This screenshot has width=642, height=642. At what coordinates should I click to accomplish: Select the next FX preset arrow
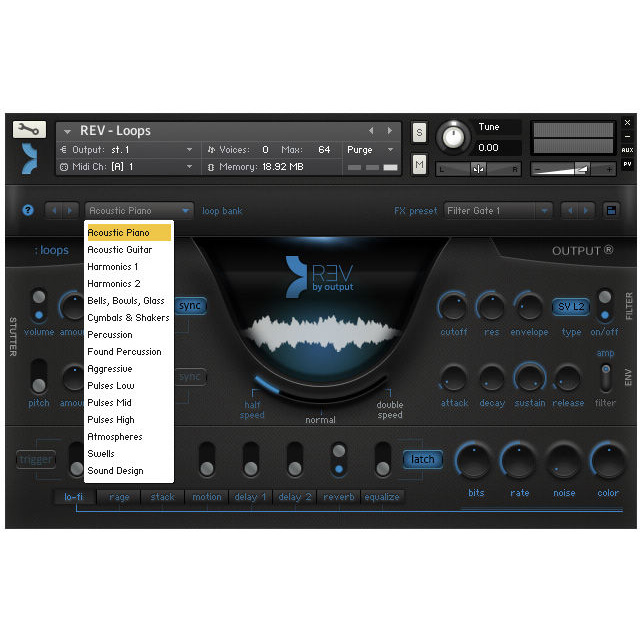(586, 211)
